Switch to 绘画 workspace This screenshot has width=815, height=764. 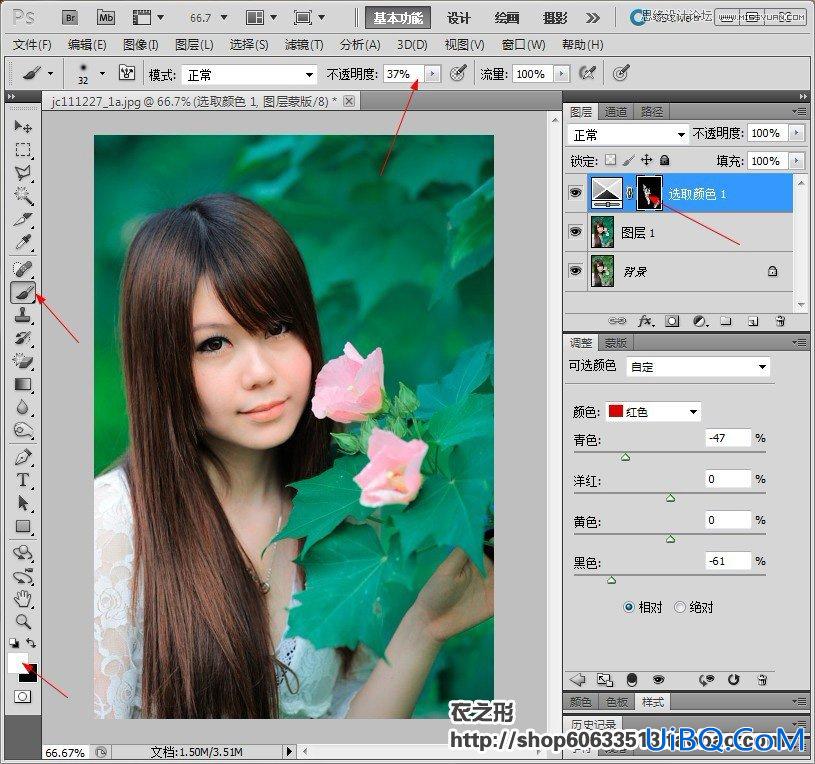point(507,18)
